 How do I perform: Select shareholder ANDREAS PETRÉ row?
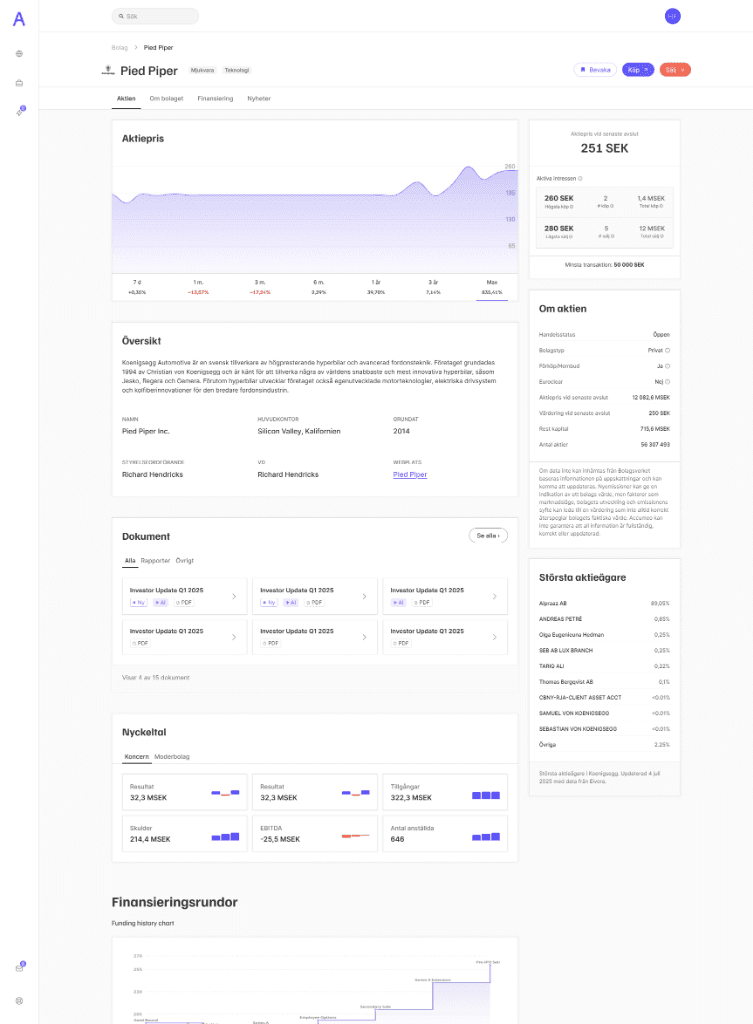tap(604, 619)
